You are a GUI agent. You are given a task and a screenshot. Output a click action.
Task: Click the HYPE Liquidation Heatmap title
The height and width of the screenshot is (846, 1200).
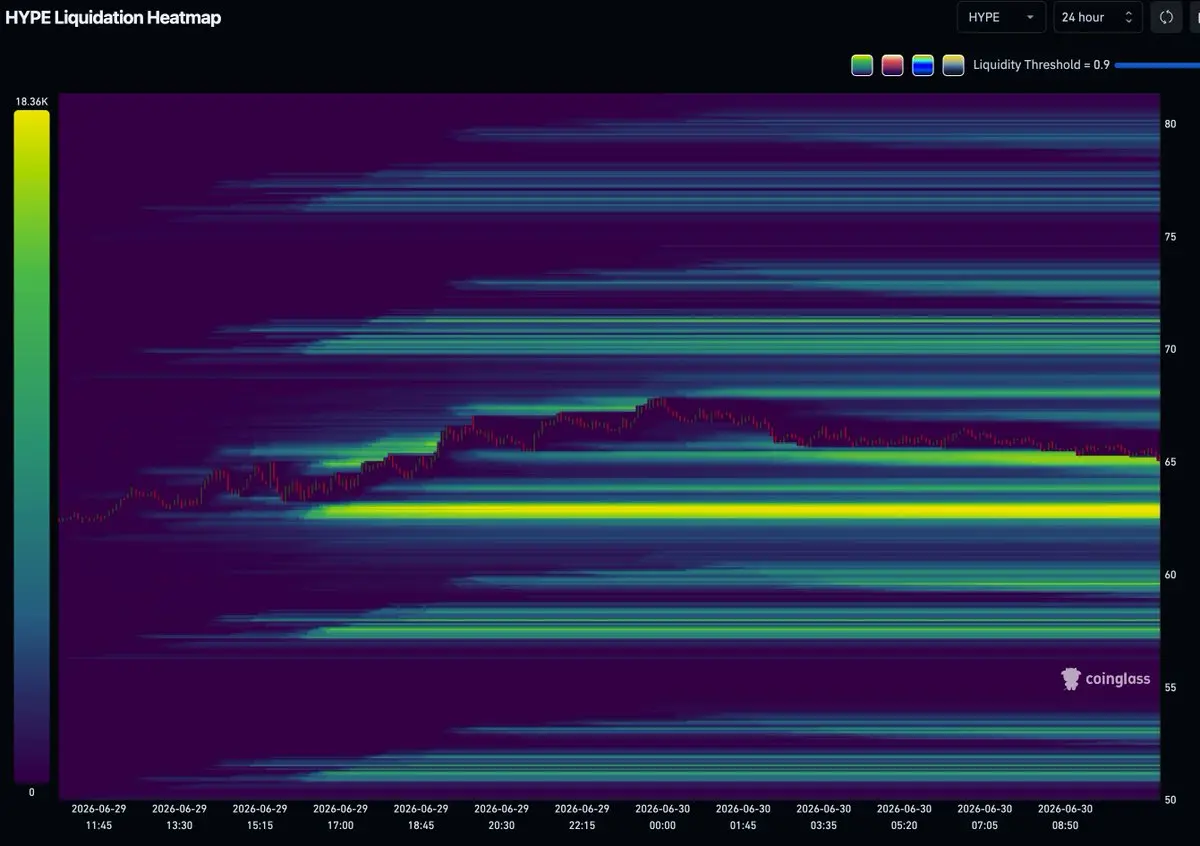tap(113, 17)
